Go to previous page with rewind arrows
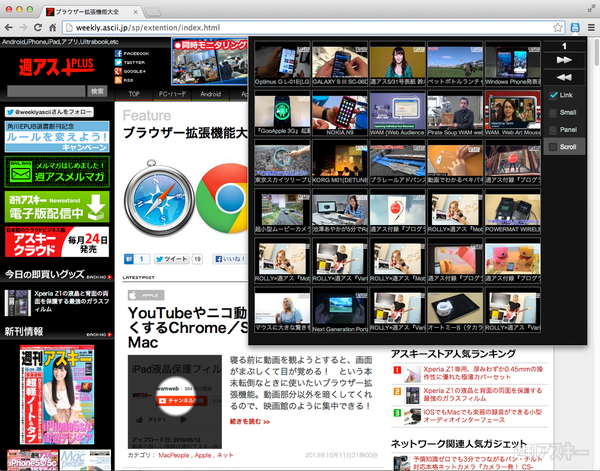This screenshot has width=600, height=471. [564, 77]
